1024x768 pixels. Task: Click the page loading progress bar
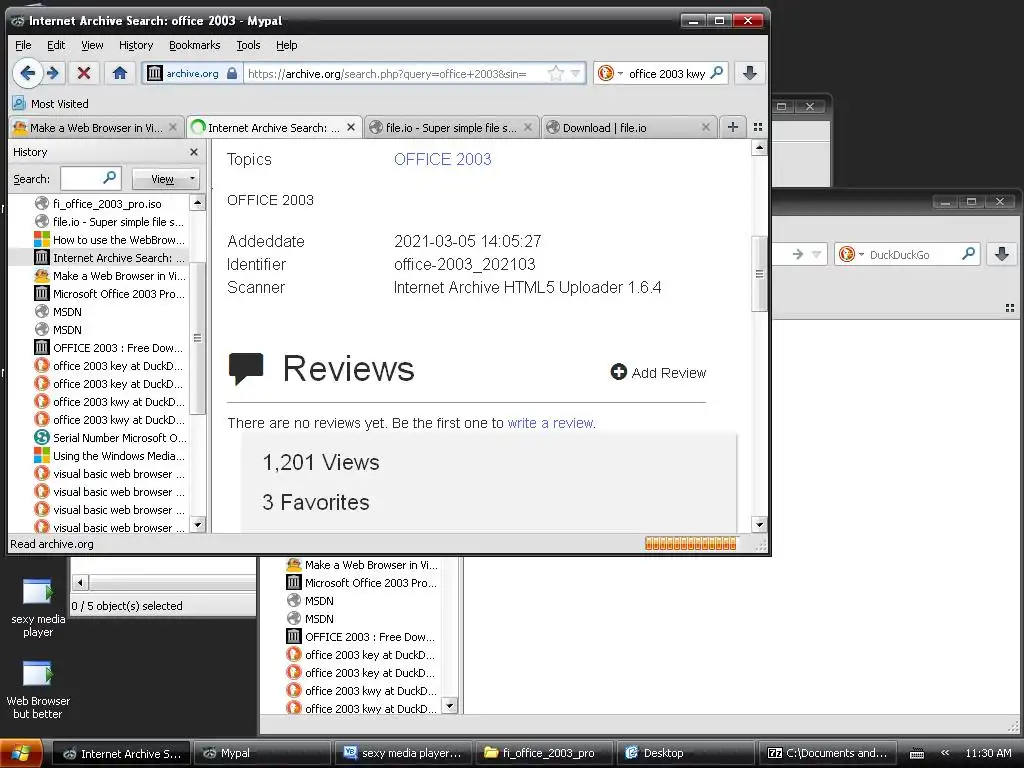690,543
